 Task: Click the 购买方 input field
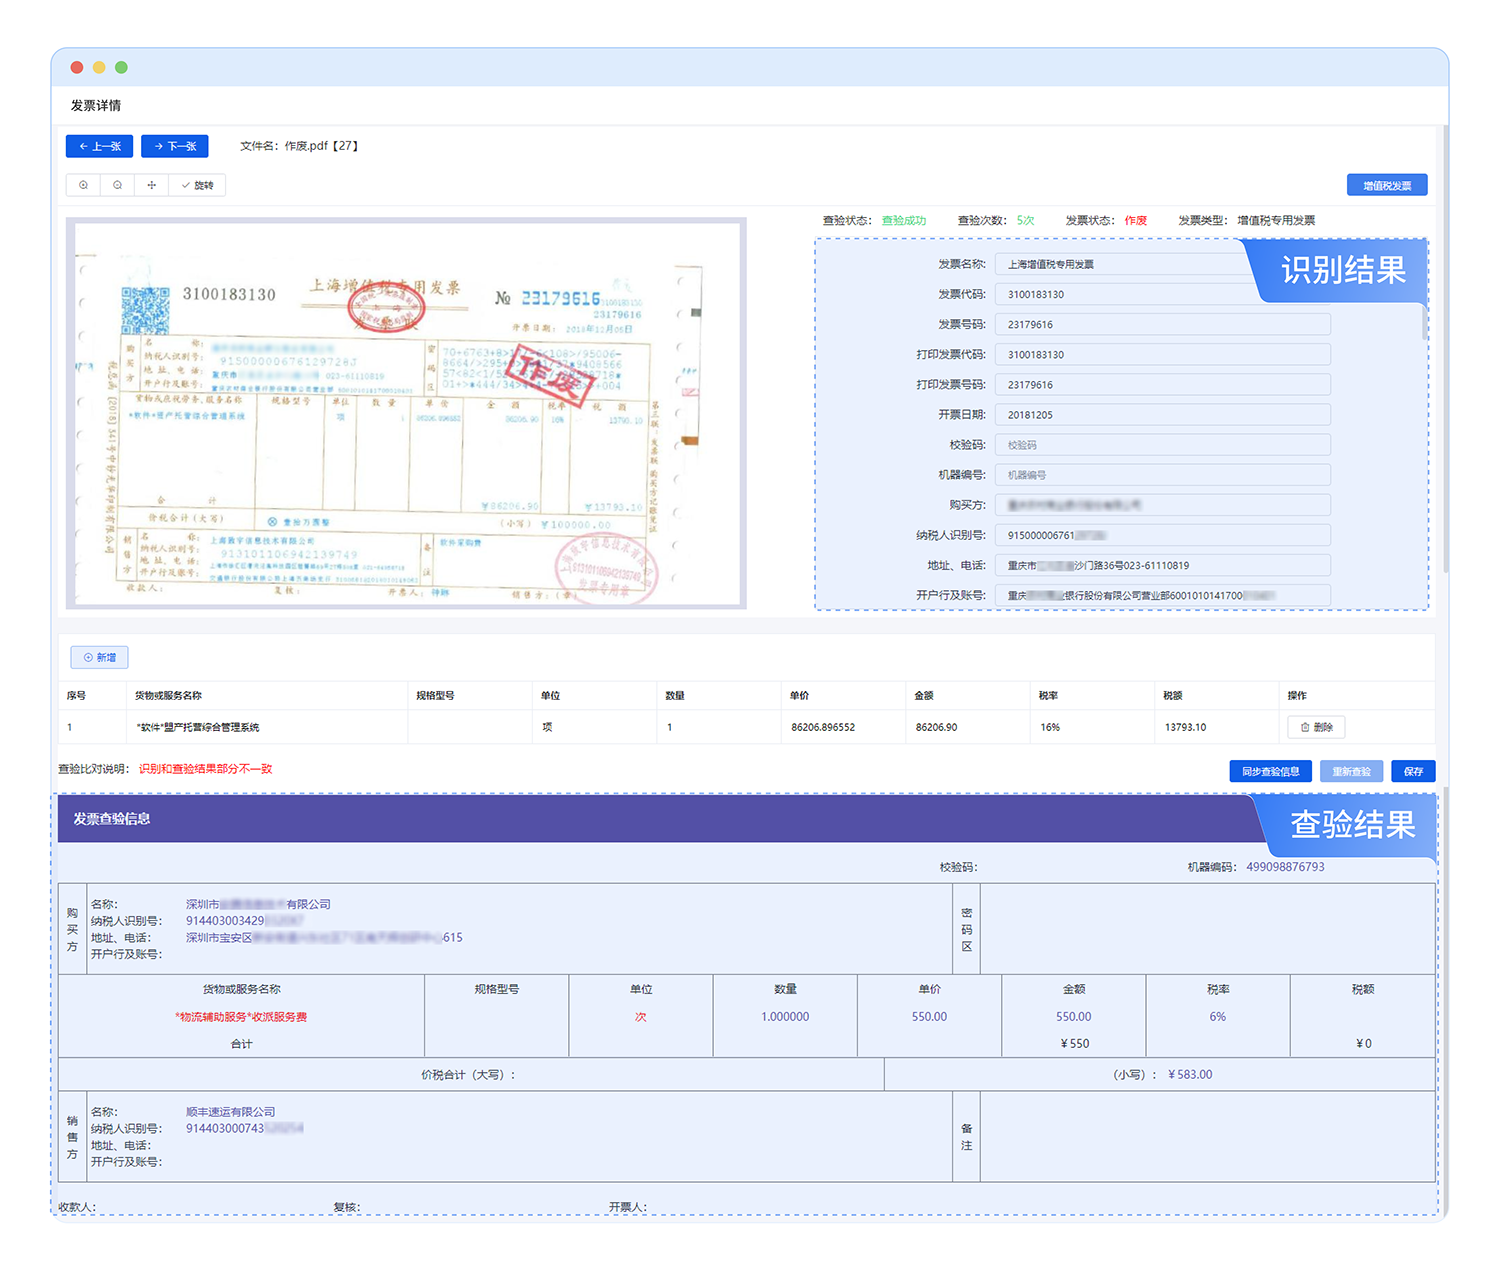[1163, 504]
